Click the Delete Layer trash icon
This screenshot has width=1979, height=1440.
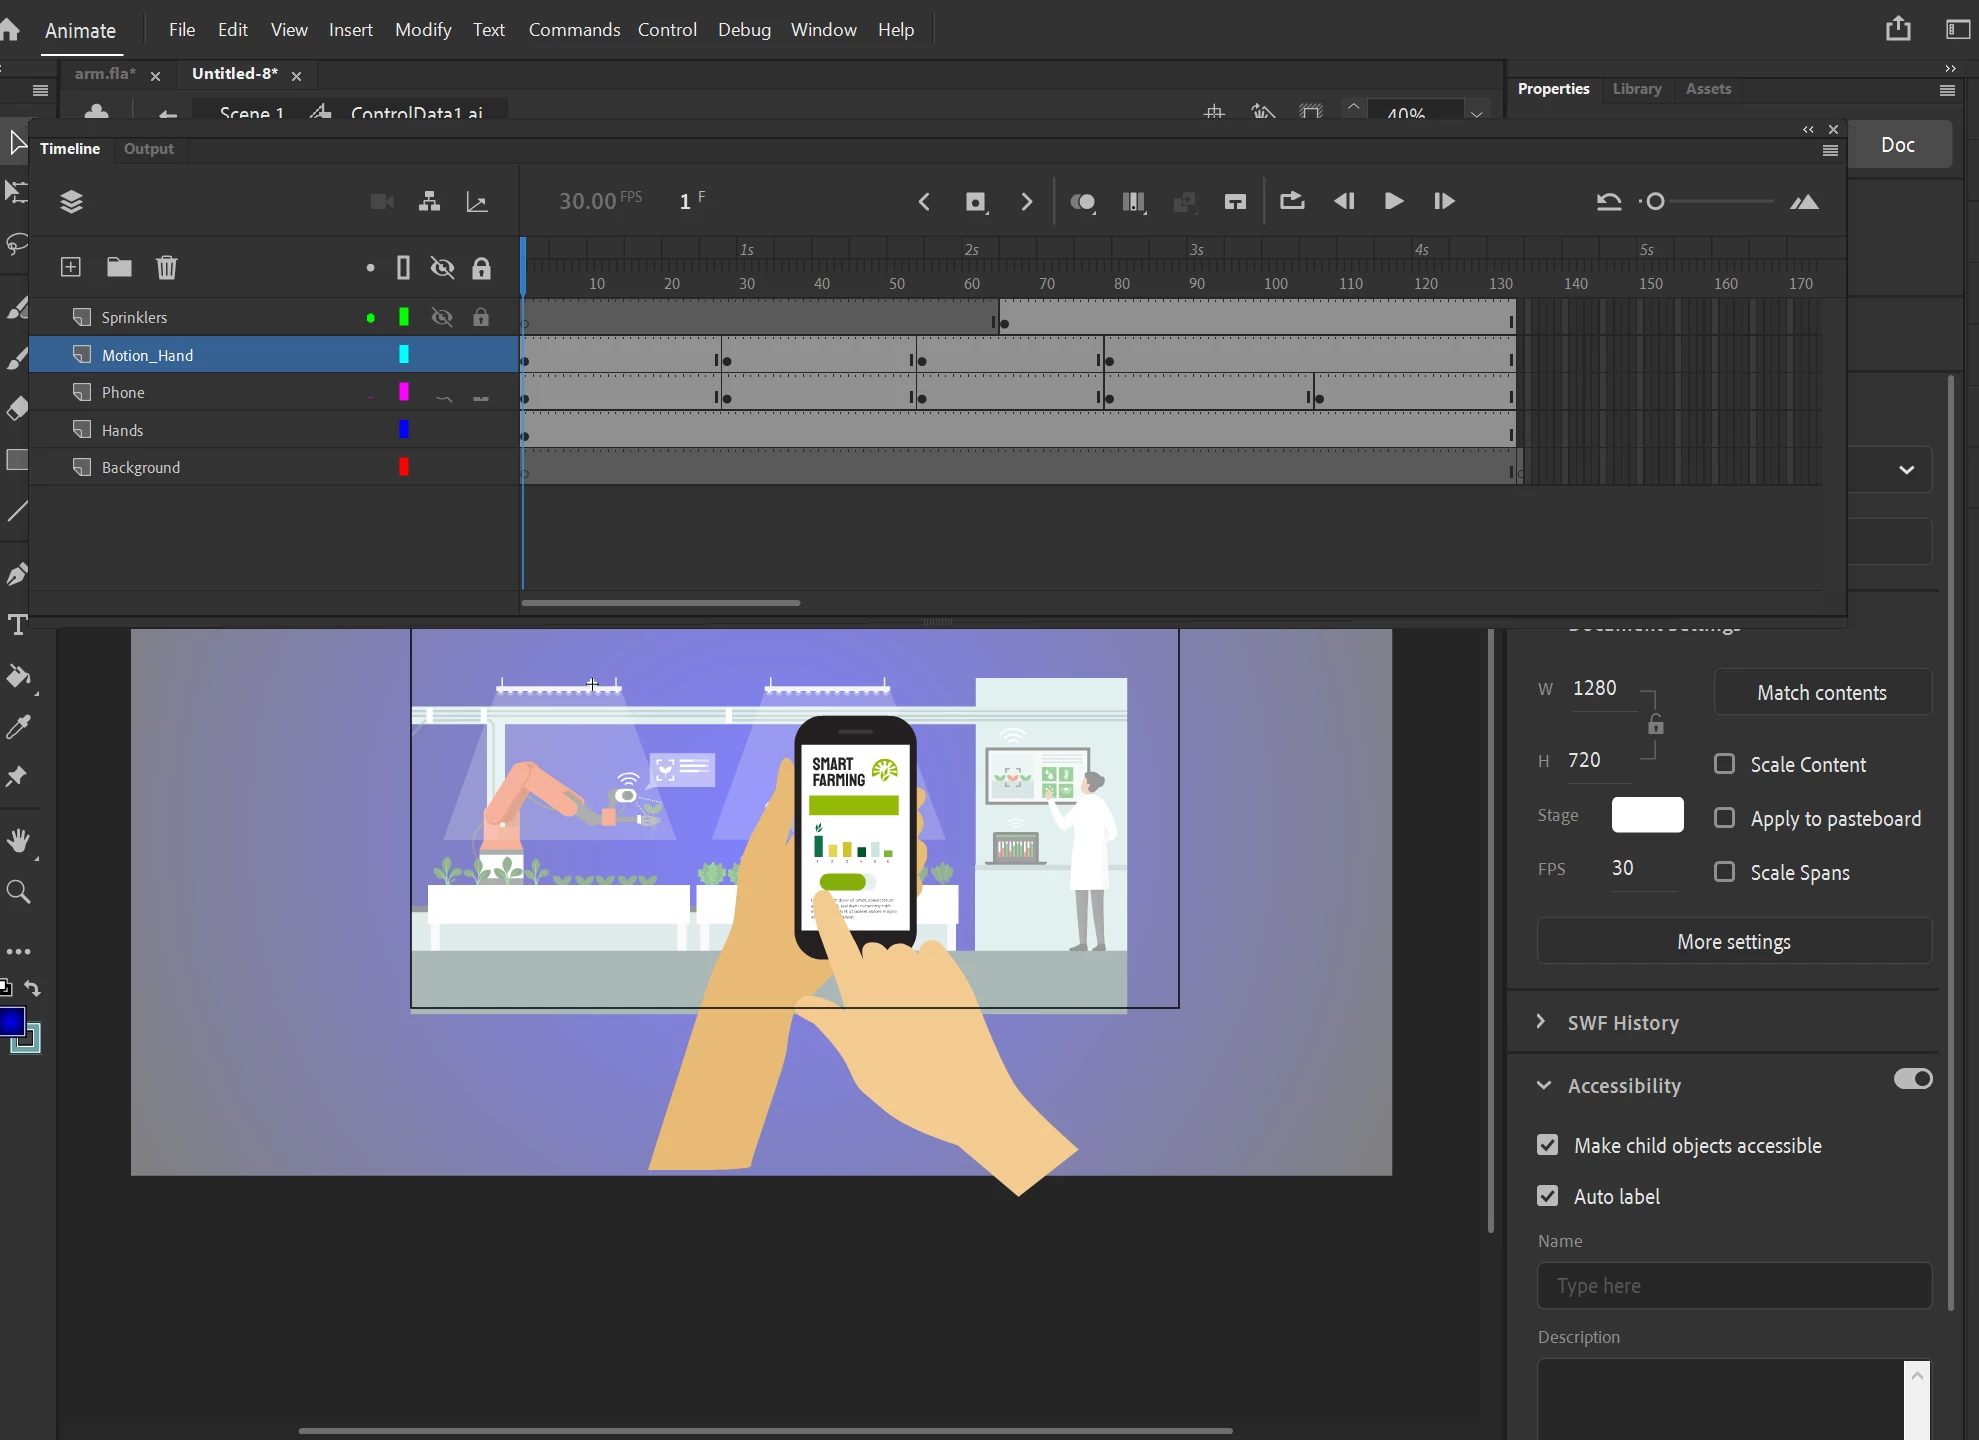(166, 267)
